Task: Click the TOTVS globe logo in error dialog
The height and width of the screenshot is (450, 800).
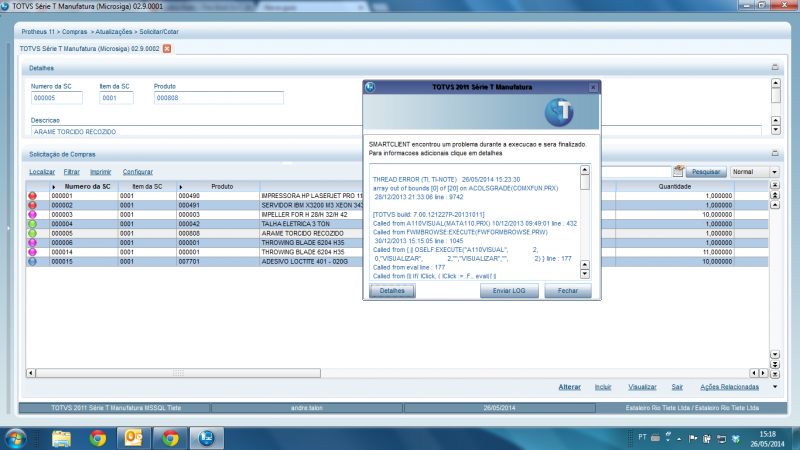Action: click(x=559, y=112)
